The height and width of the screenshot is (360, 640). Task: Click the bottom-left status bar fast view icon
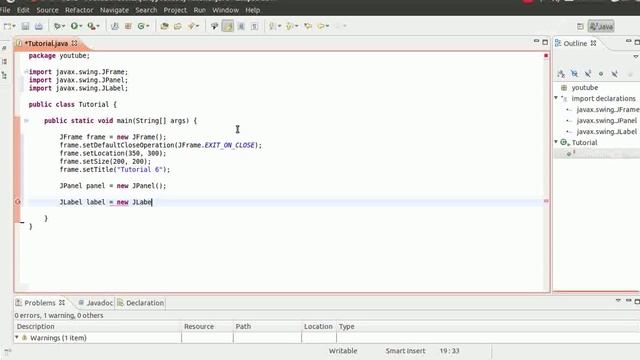coord(7,351)
